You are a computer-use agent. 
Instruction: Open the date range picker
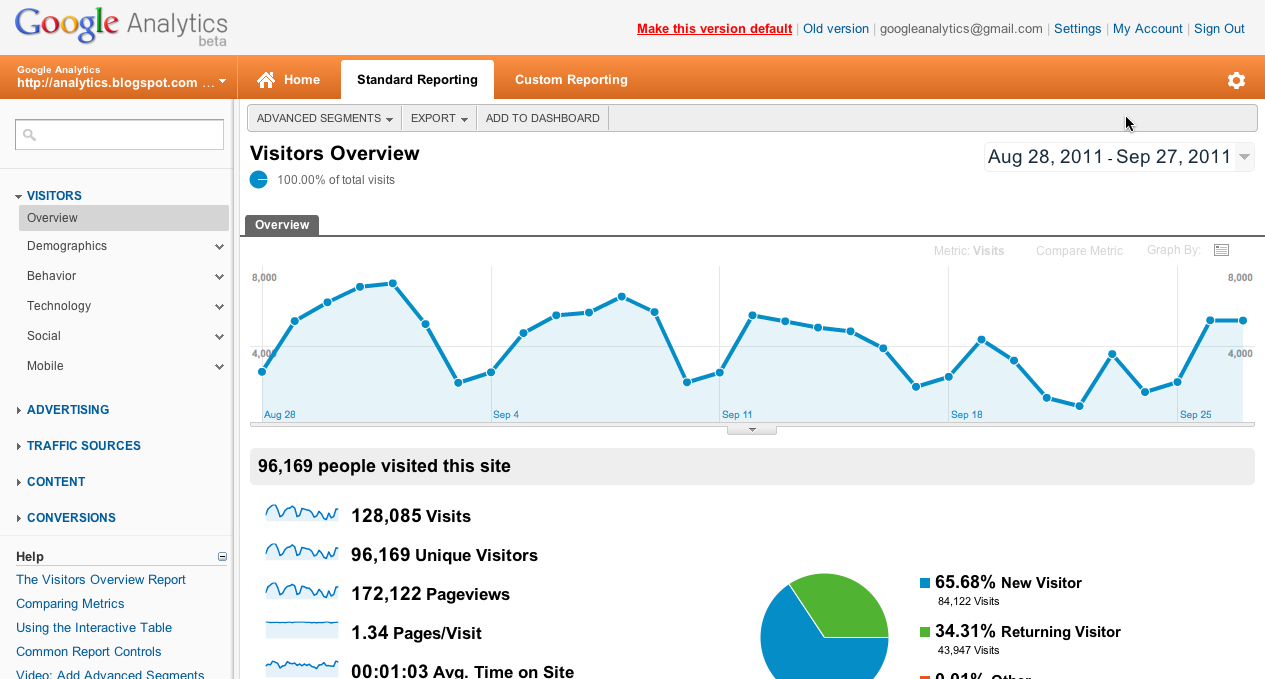(x=1119, y=157)
